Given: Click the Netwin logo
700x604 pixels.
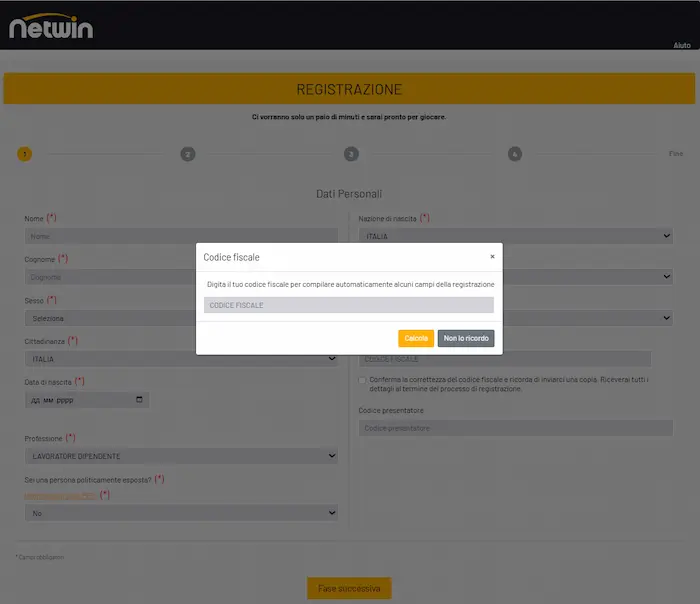Looking at the screenshot, I should [x=51, y=26].
